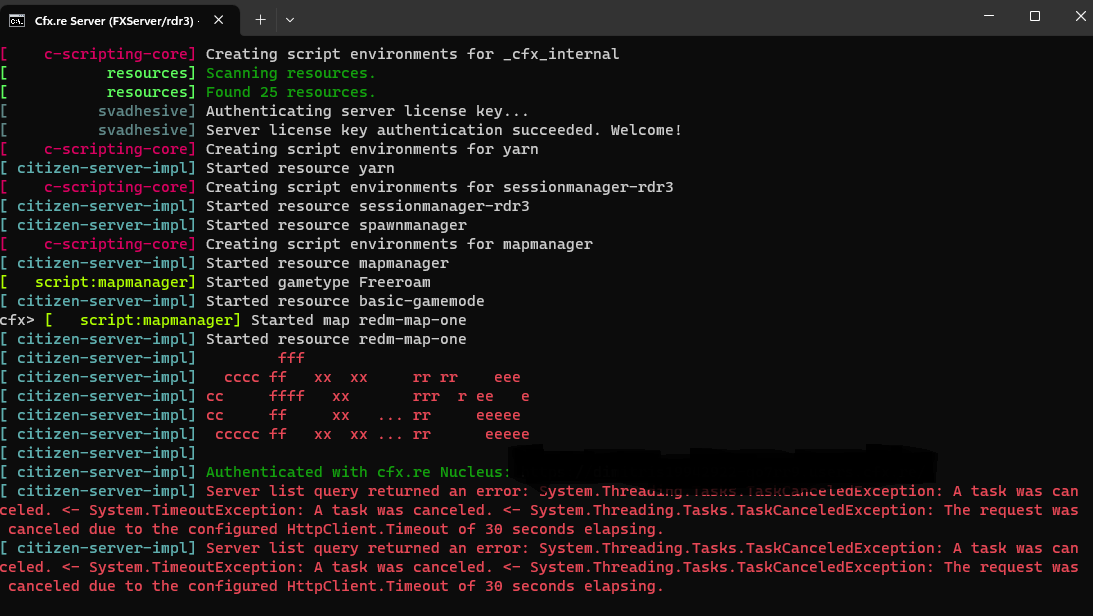Open the tab dropdown menu
Screen dimensions: 1093x616
click(290, 18)
